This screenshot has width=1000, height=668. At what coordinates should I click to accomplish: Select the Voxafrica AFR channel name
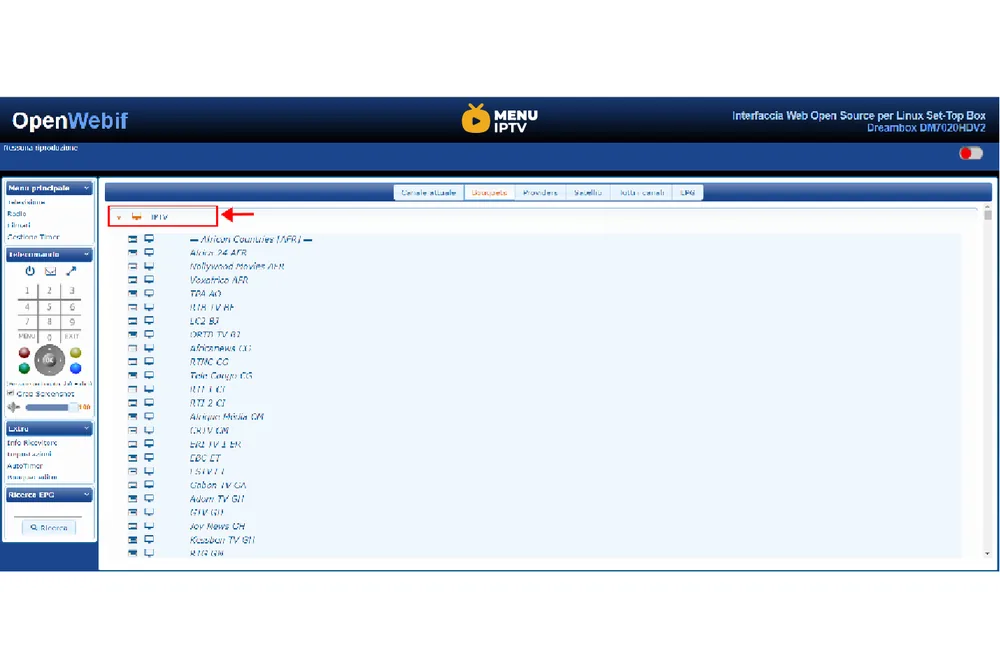click(219, 280)
